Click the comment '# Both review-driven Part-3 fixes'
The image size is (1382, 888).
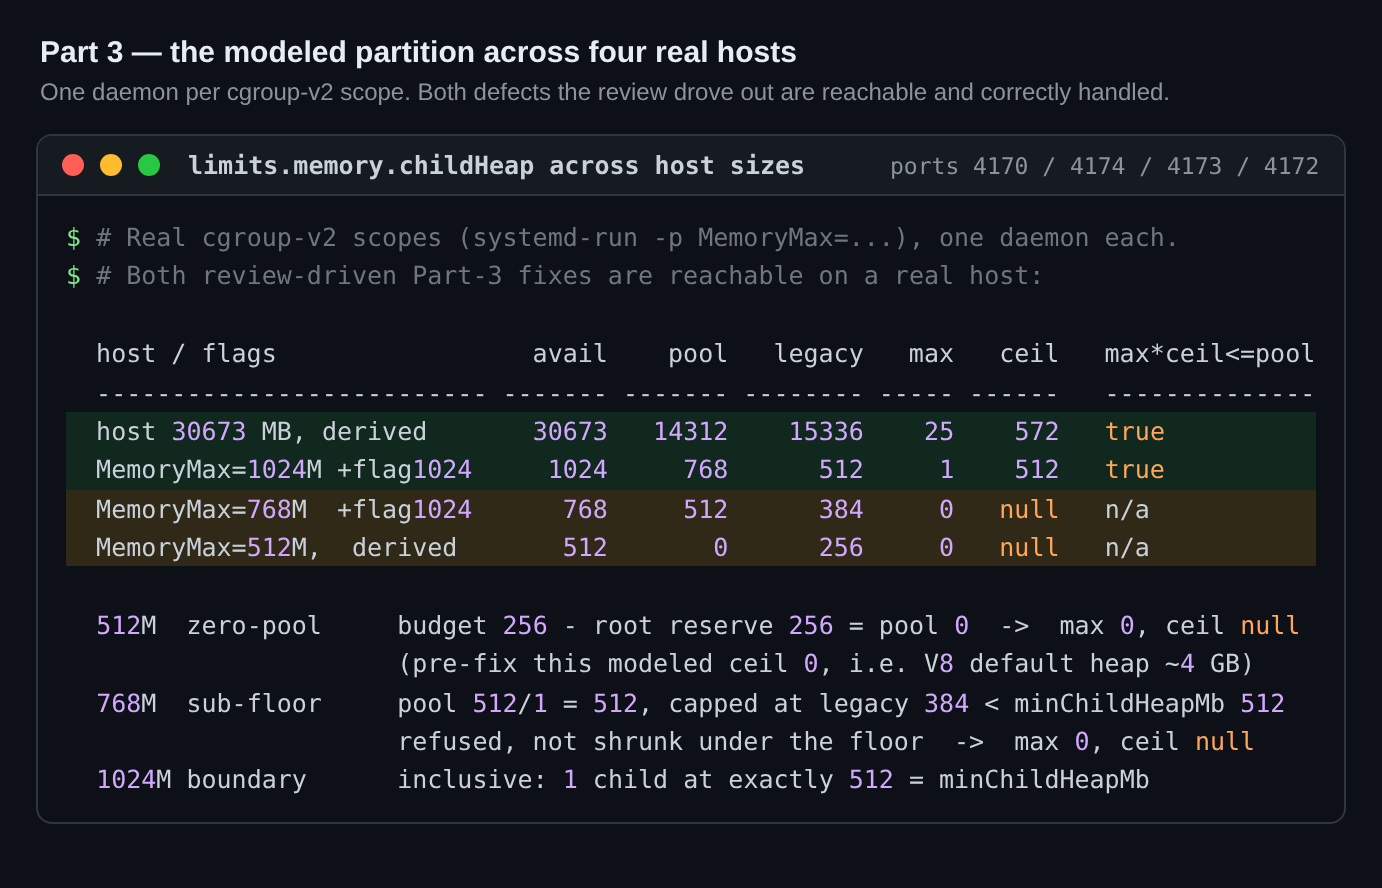click(x=569, y=276)
